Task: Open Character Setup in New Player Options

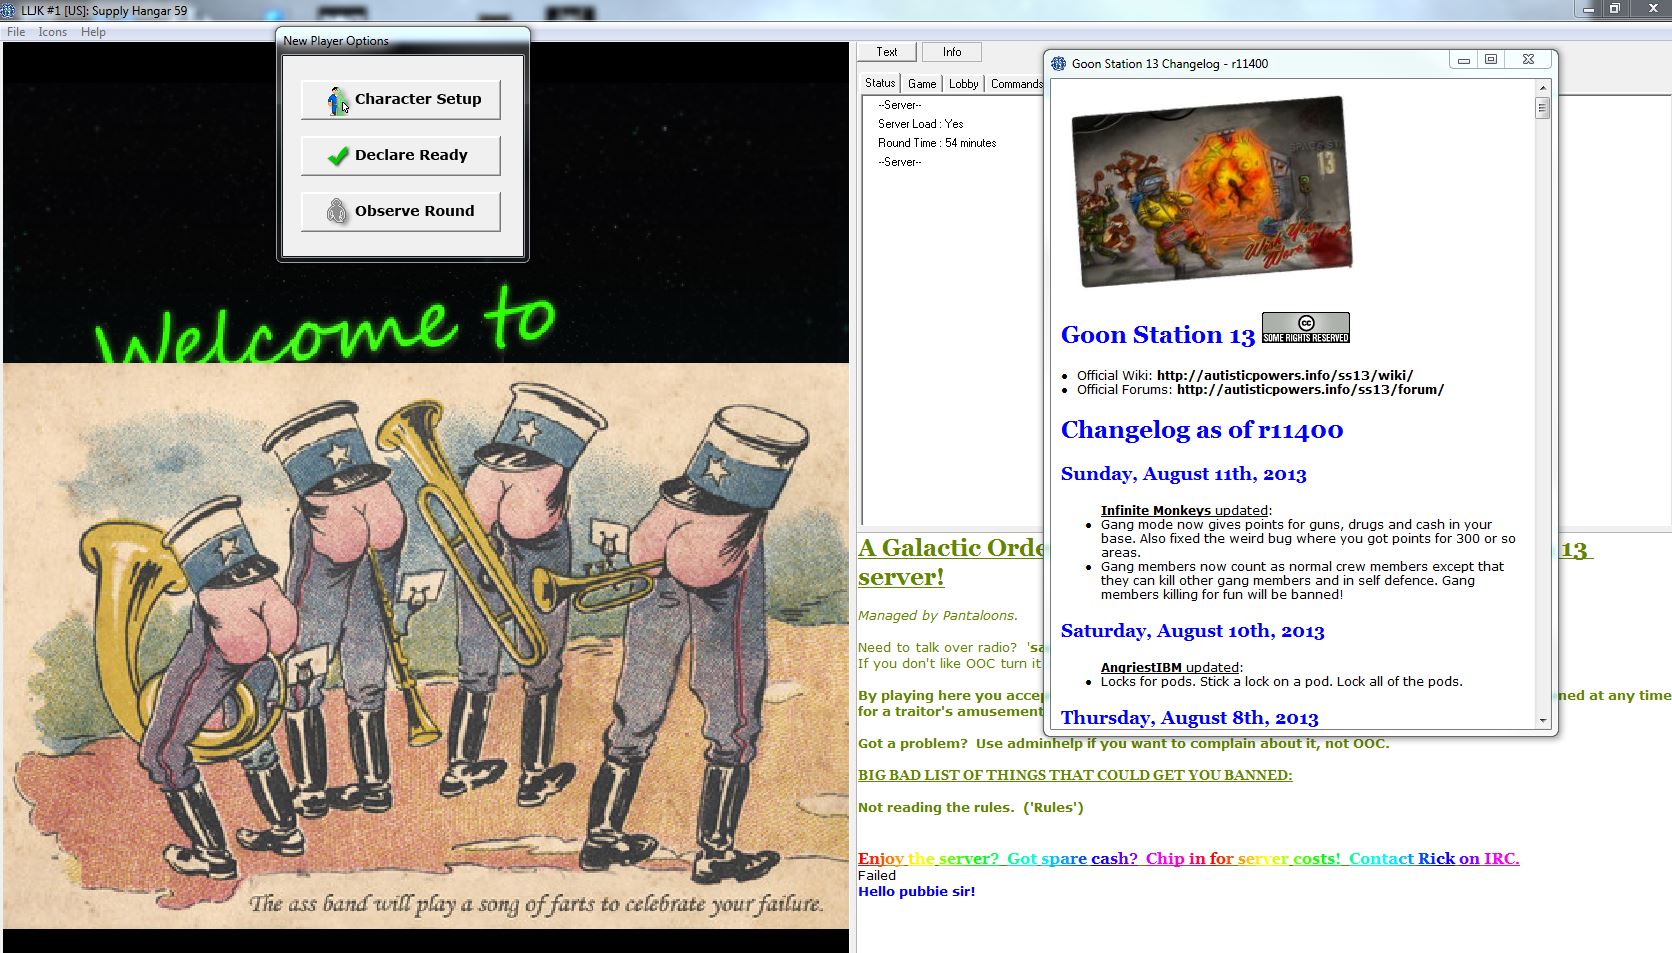Action: pyautogui.click(x=401, y=99)
